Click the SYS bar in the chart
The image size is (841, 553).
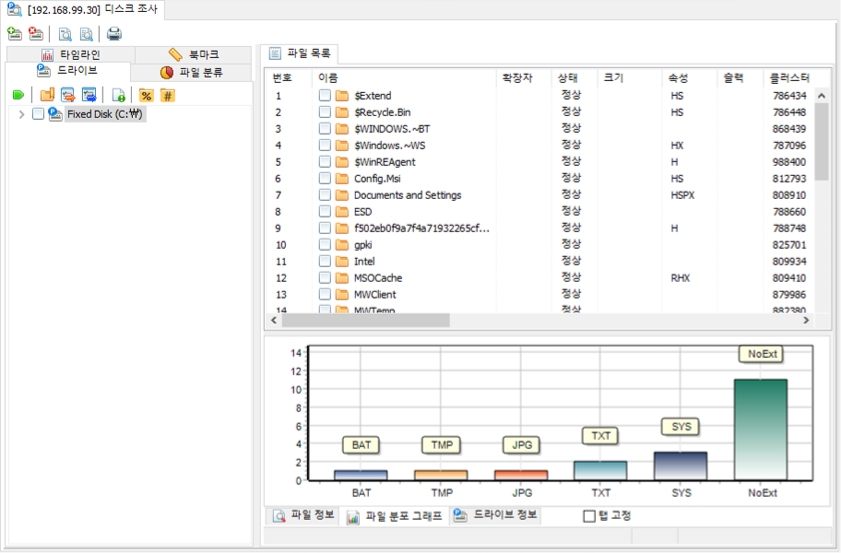681,466
